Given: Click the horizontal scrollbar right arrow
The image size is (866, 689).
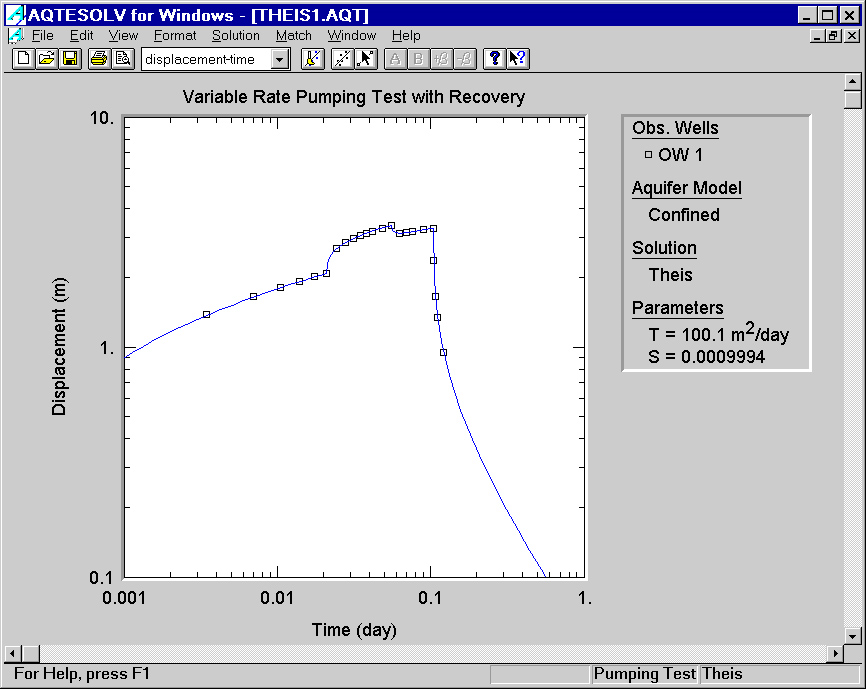Looking at the screenshot, I should pyautogui.click(x=835, y=654).
